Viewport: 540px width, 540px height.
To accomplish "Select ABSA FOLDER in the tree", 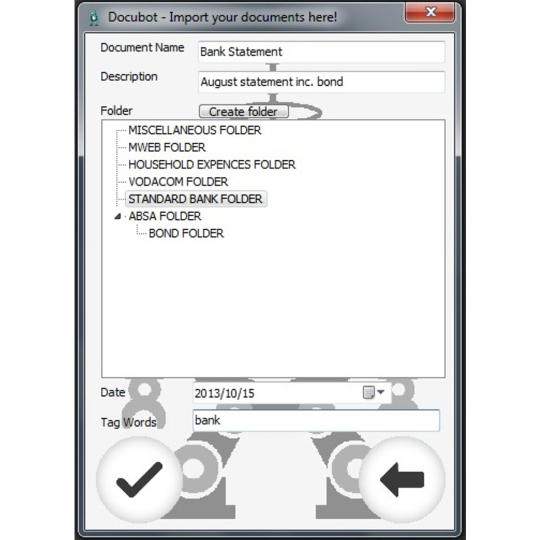I will coord(165,216).
